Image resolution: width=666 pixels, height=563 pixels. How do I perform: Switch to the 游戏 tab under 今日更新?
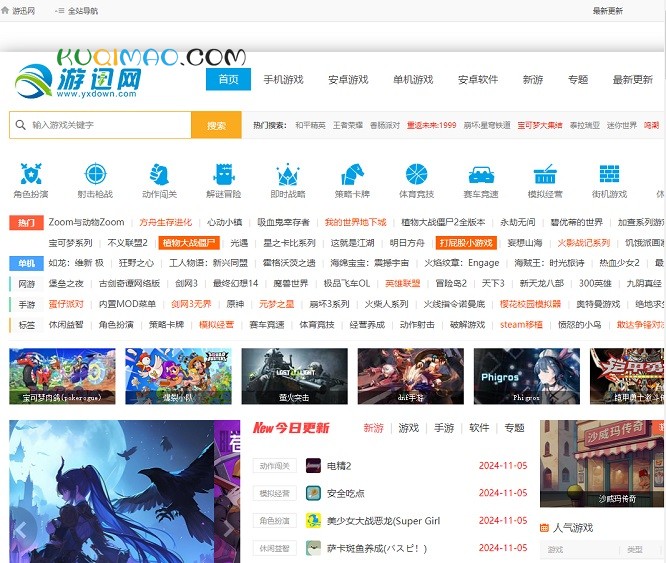click(409, 428)
